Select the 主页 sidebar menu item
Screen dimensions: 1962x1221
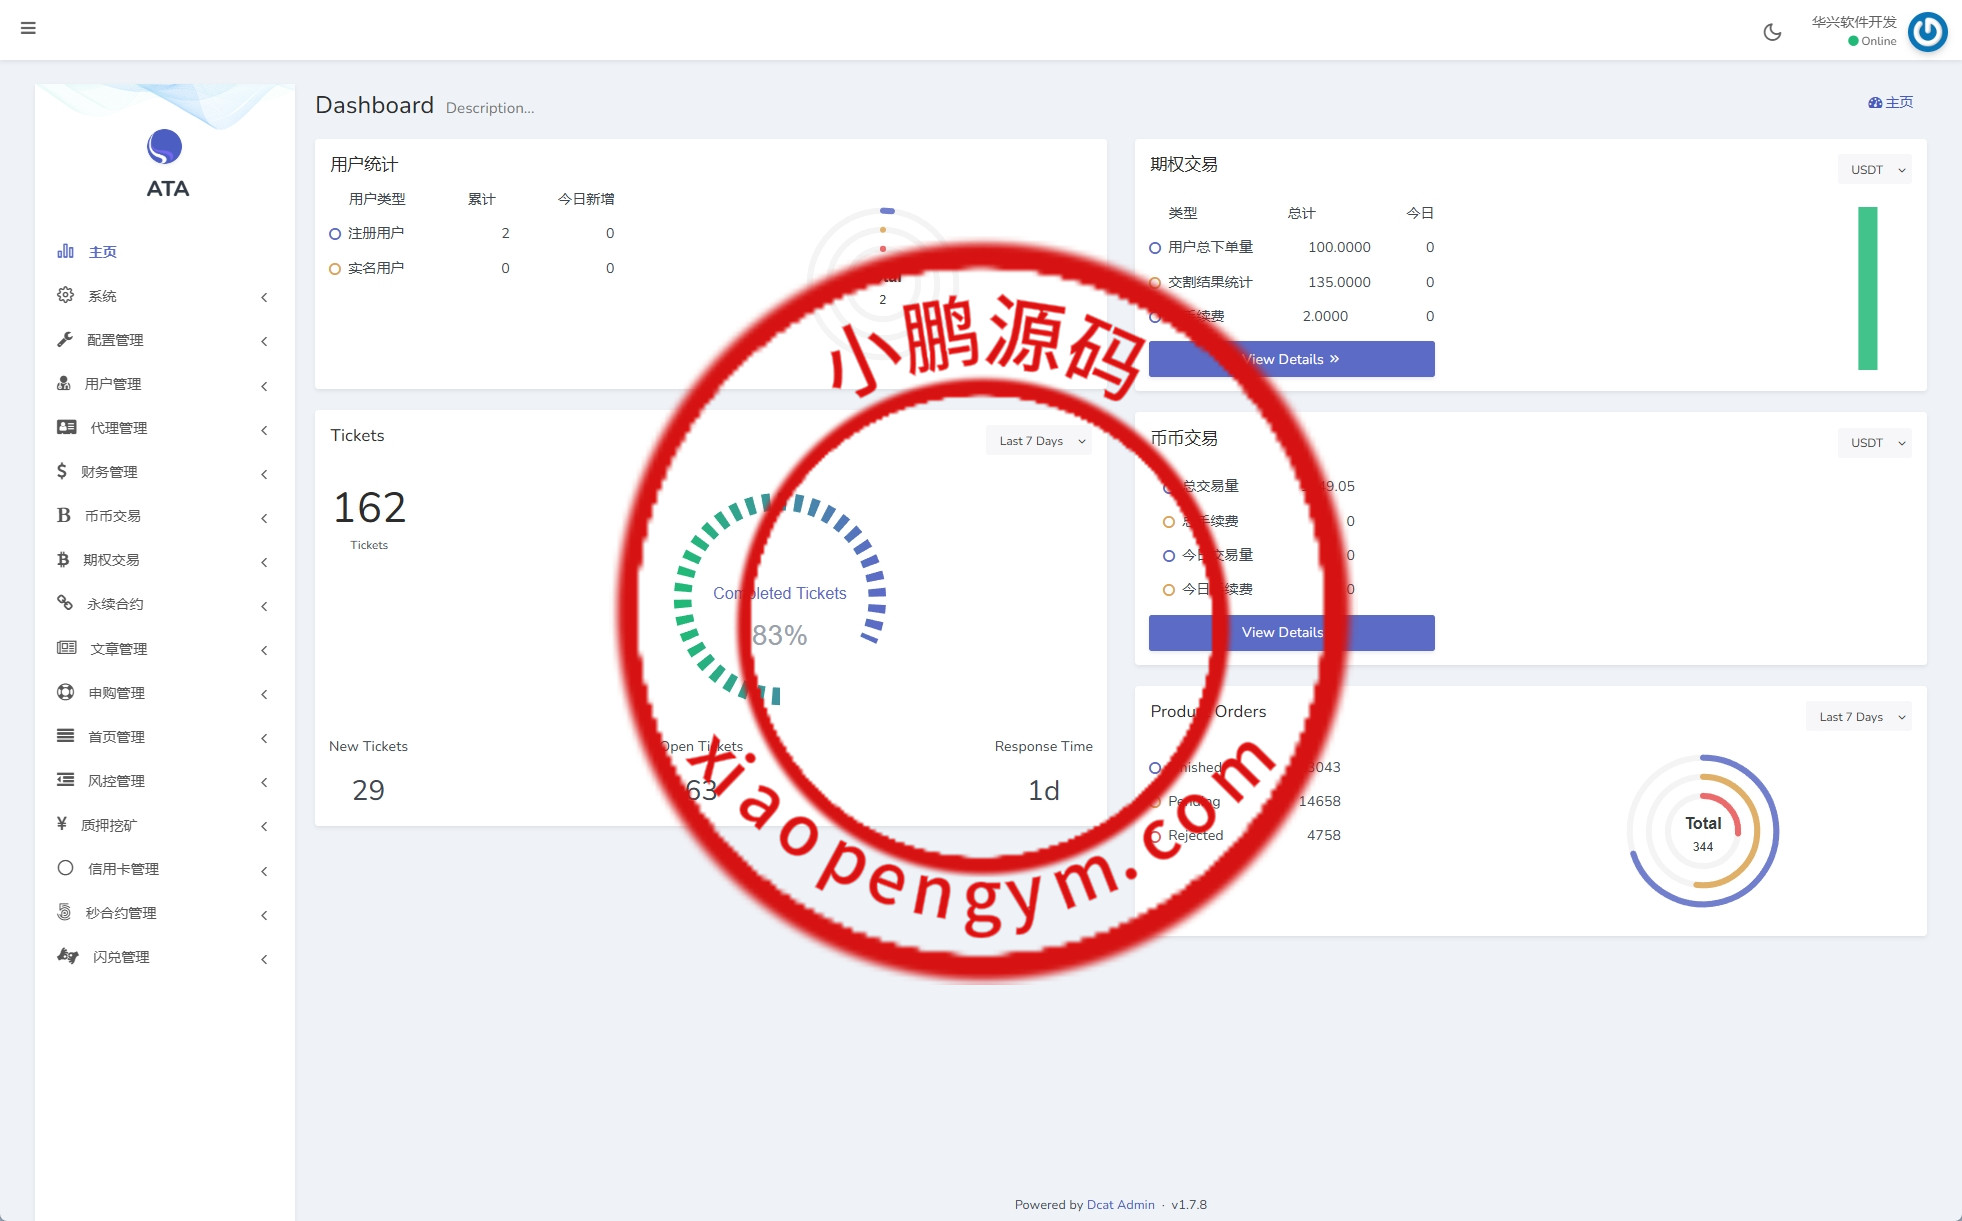pyautogui.click(x=102, y=252)
